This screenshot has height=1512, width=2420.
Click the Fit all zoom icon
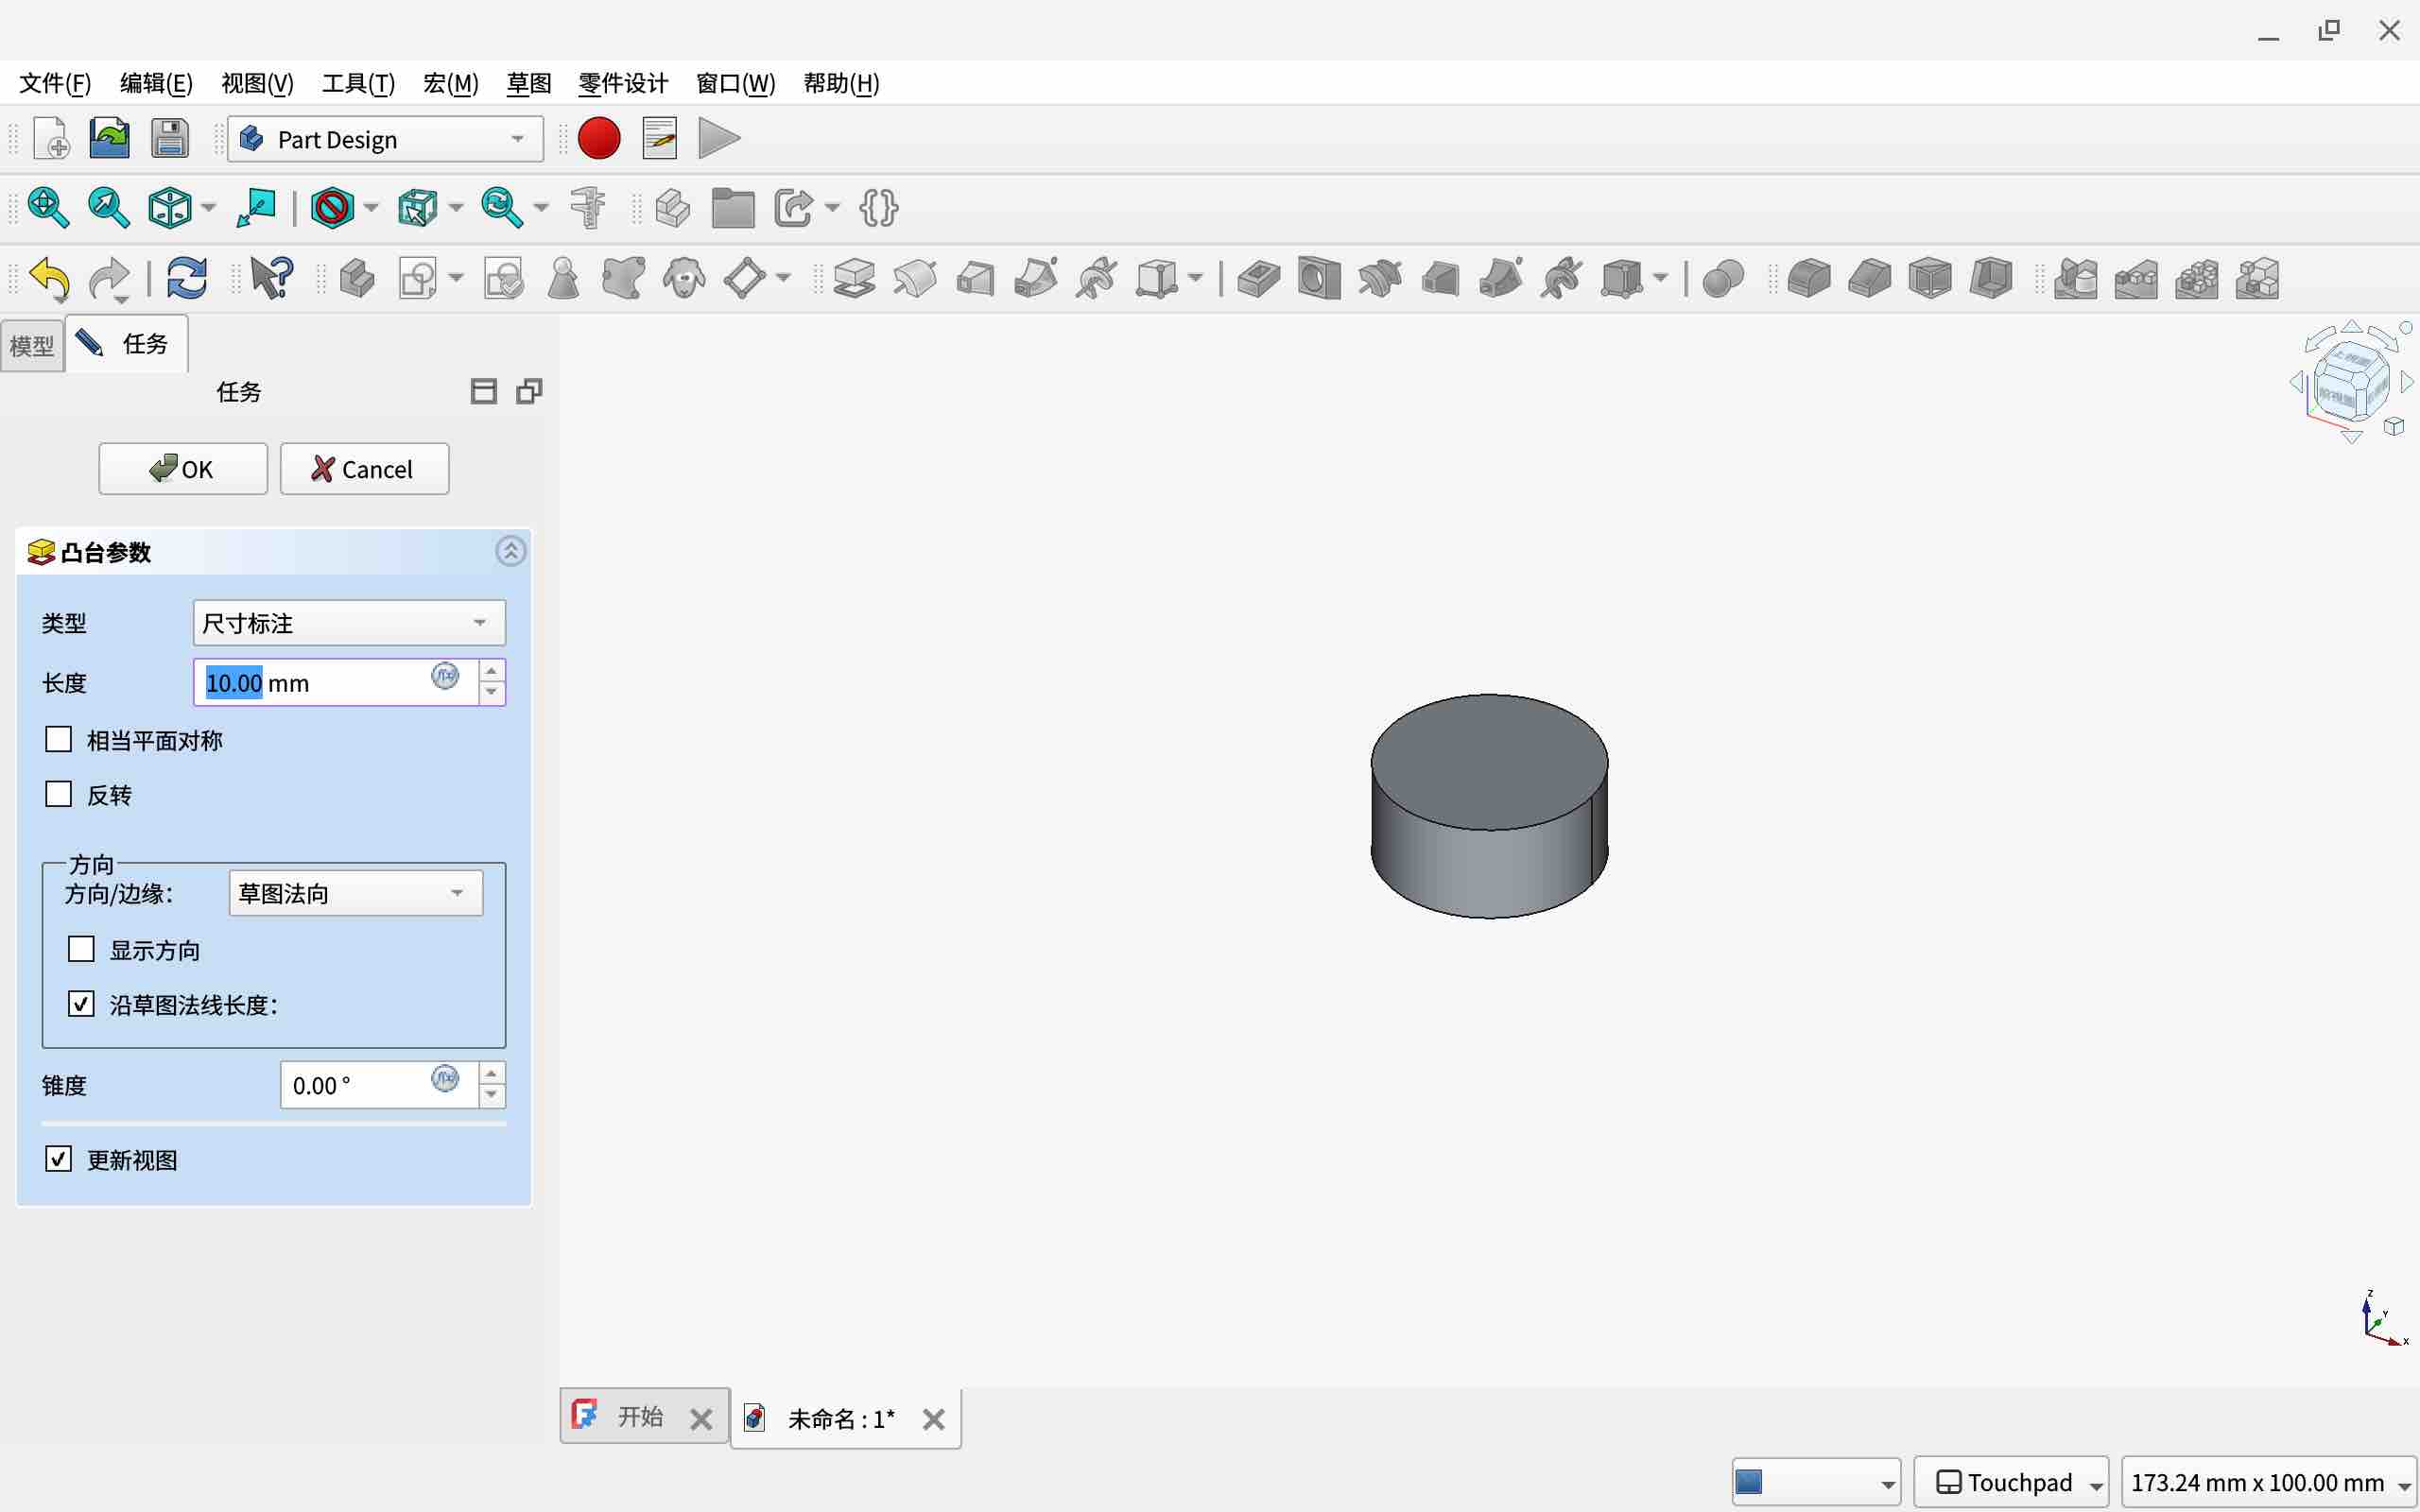pyautogui.click(x=48, y=208)
